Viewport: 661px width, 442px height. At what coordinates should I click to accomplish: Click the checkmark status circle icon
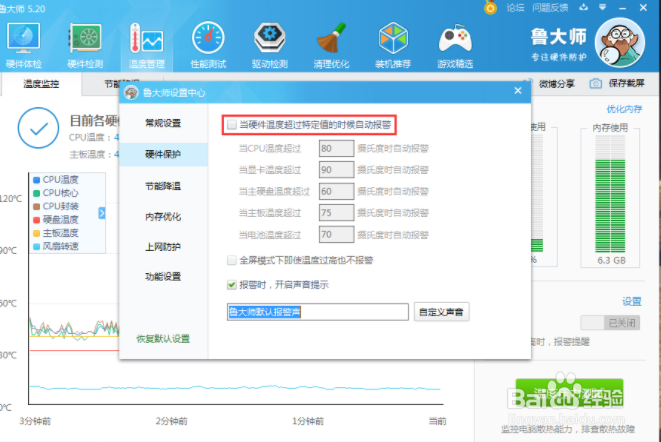pos(38,128)
